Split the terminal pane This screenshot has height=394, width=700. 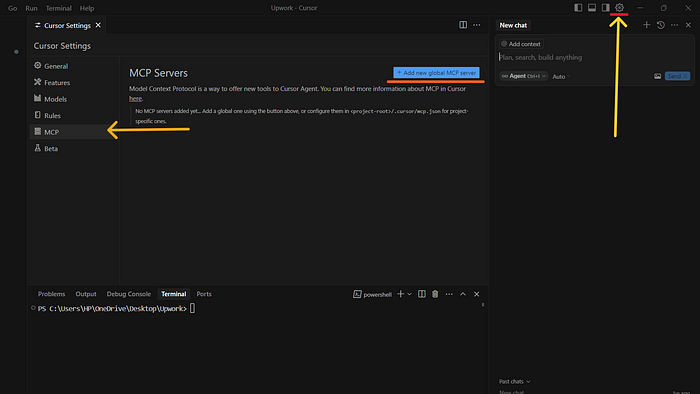[x=422, y=294]
